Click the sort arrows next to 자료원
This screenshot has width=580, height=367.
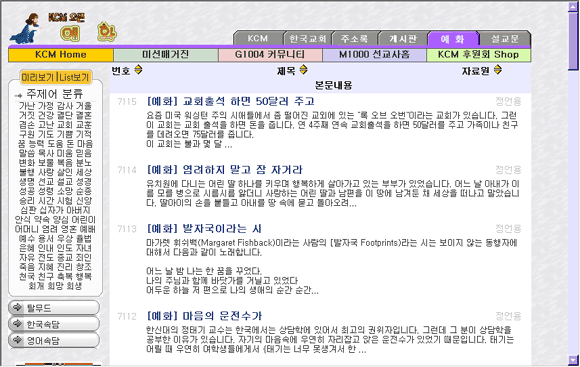(x=498, y=69)
